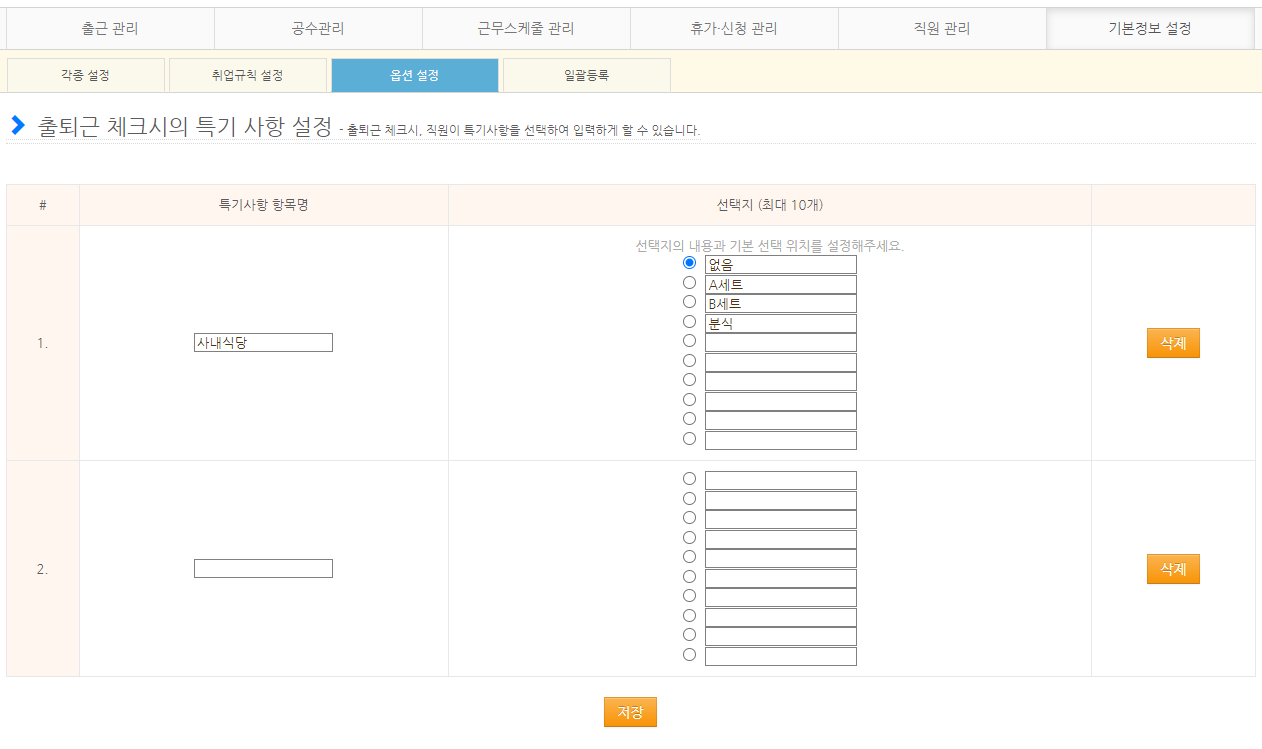Set B세트 as default choice

(x=689, y=302)
